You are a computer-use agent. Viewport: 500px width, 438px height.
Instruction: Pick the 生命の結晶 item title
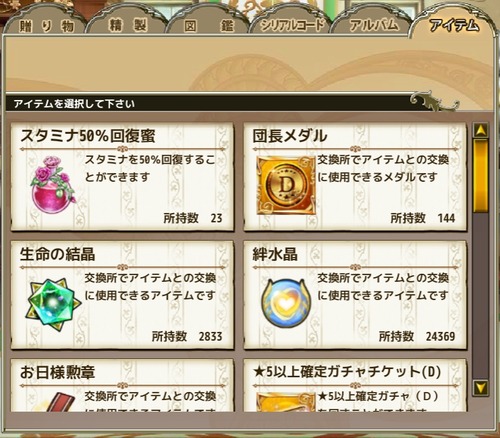click(x=57, y=254)
